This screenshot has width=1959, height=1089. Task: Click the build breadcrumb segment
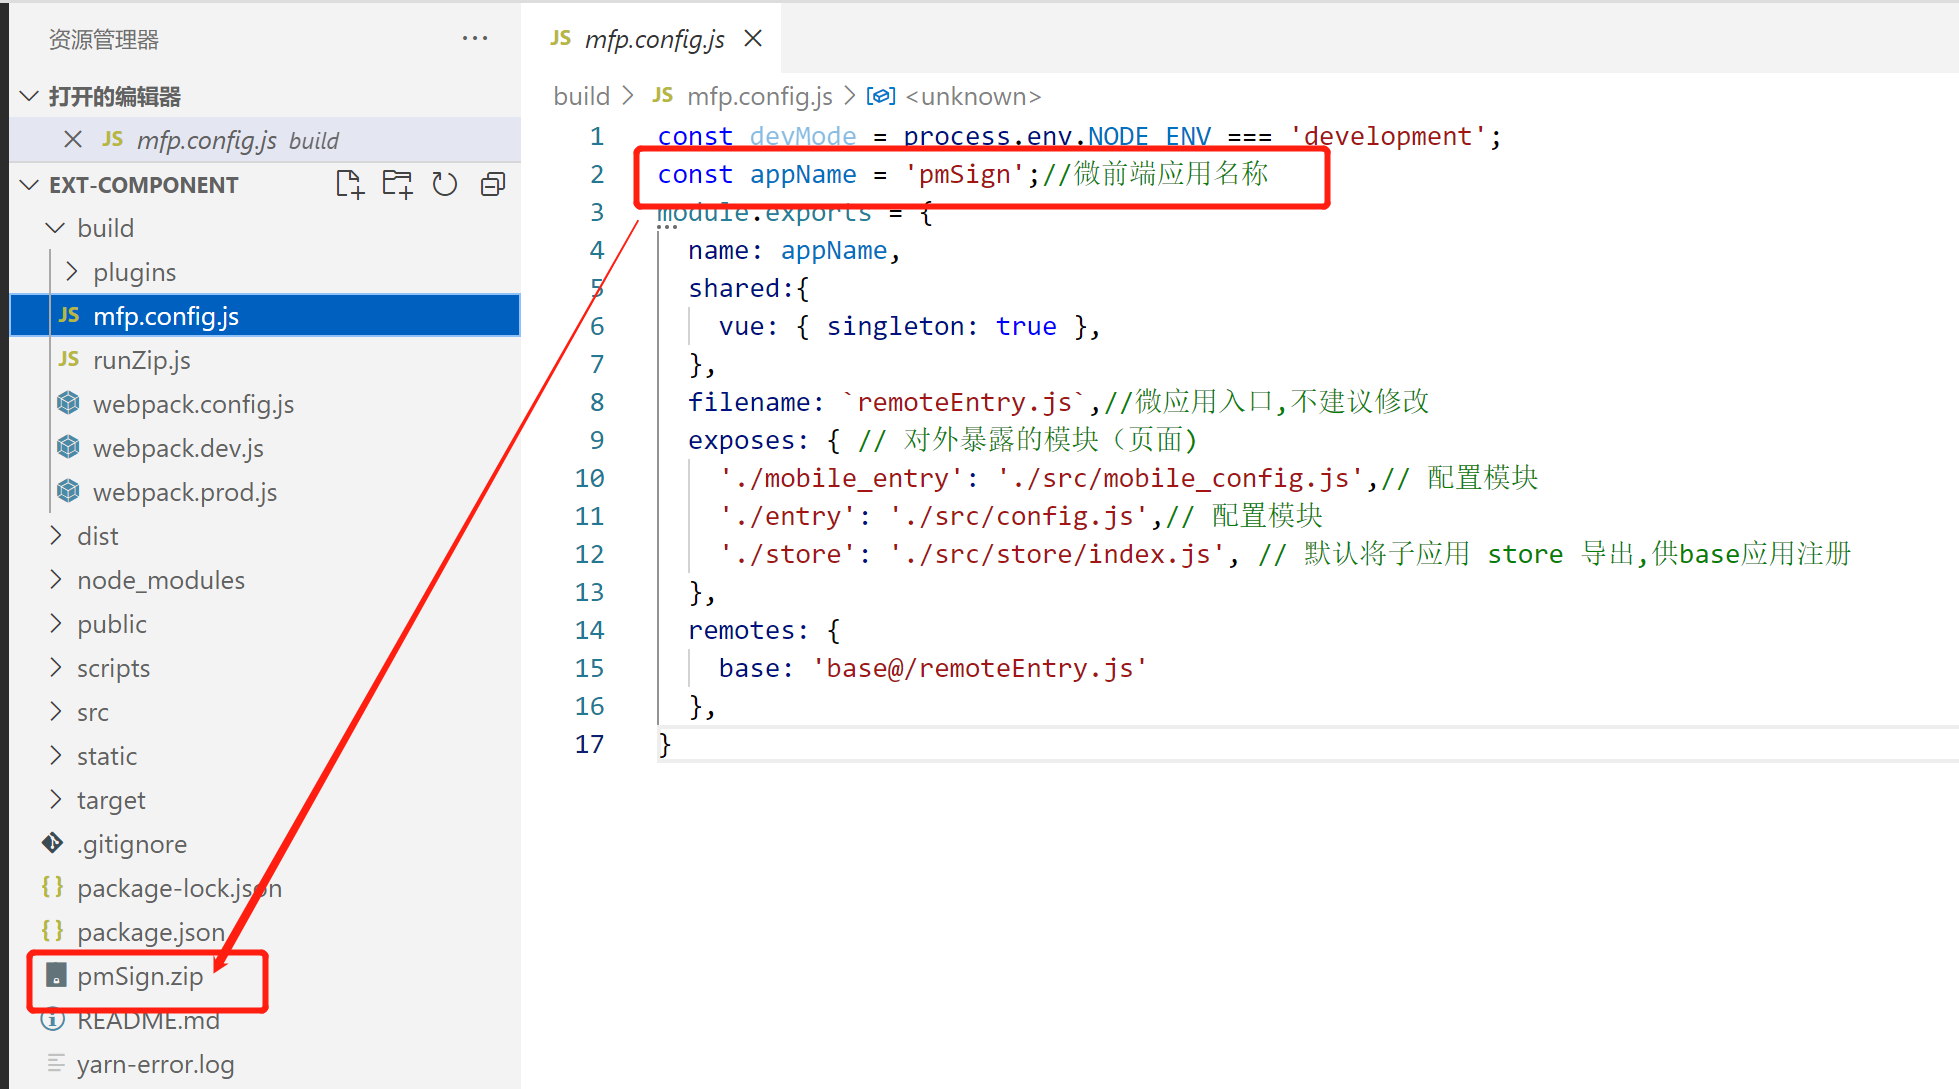[581, 96]
